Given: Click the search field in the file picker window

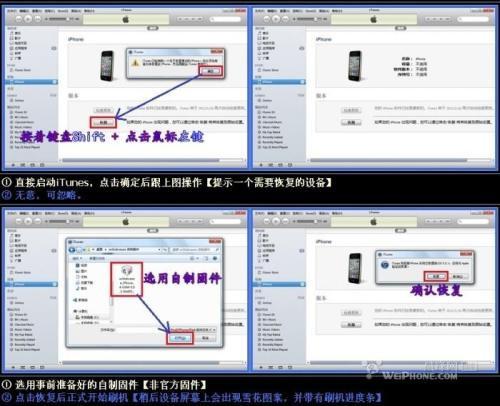Looking at the screenshot, I should coord(195,250).
